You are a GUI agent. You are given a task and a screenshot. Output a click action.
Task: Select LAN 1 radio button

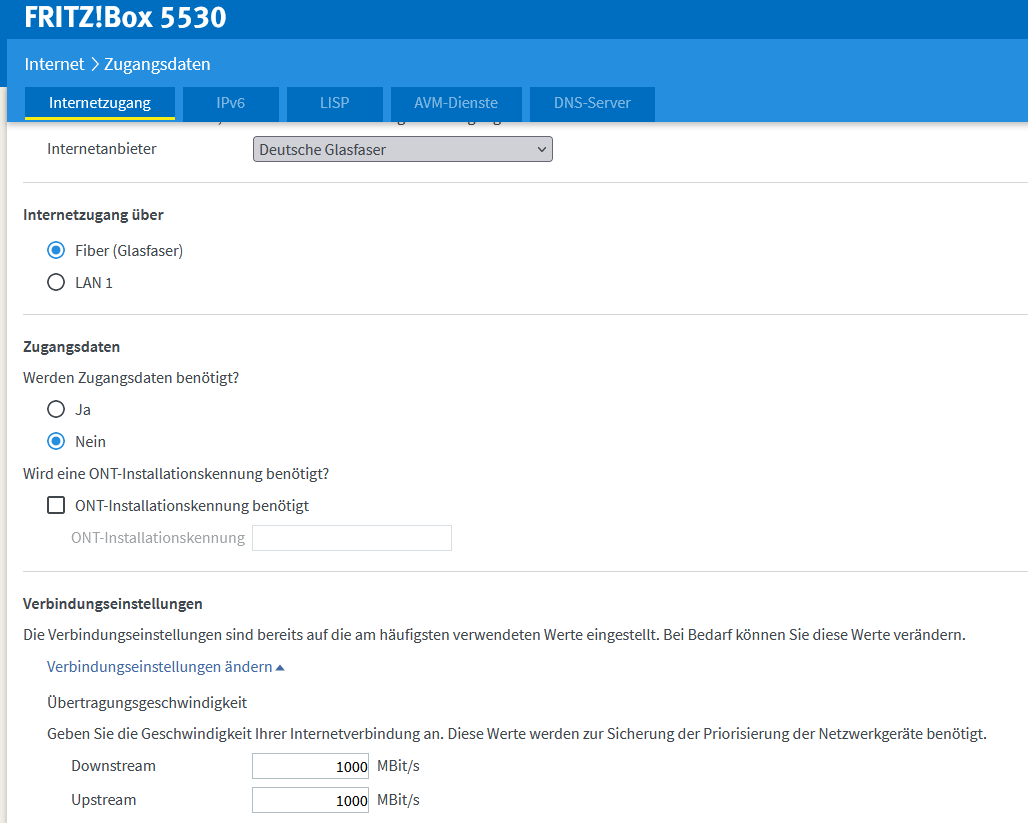point(56,283)
